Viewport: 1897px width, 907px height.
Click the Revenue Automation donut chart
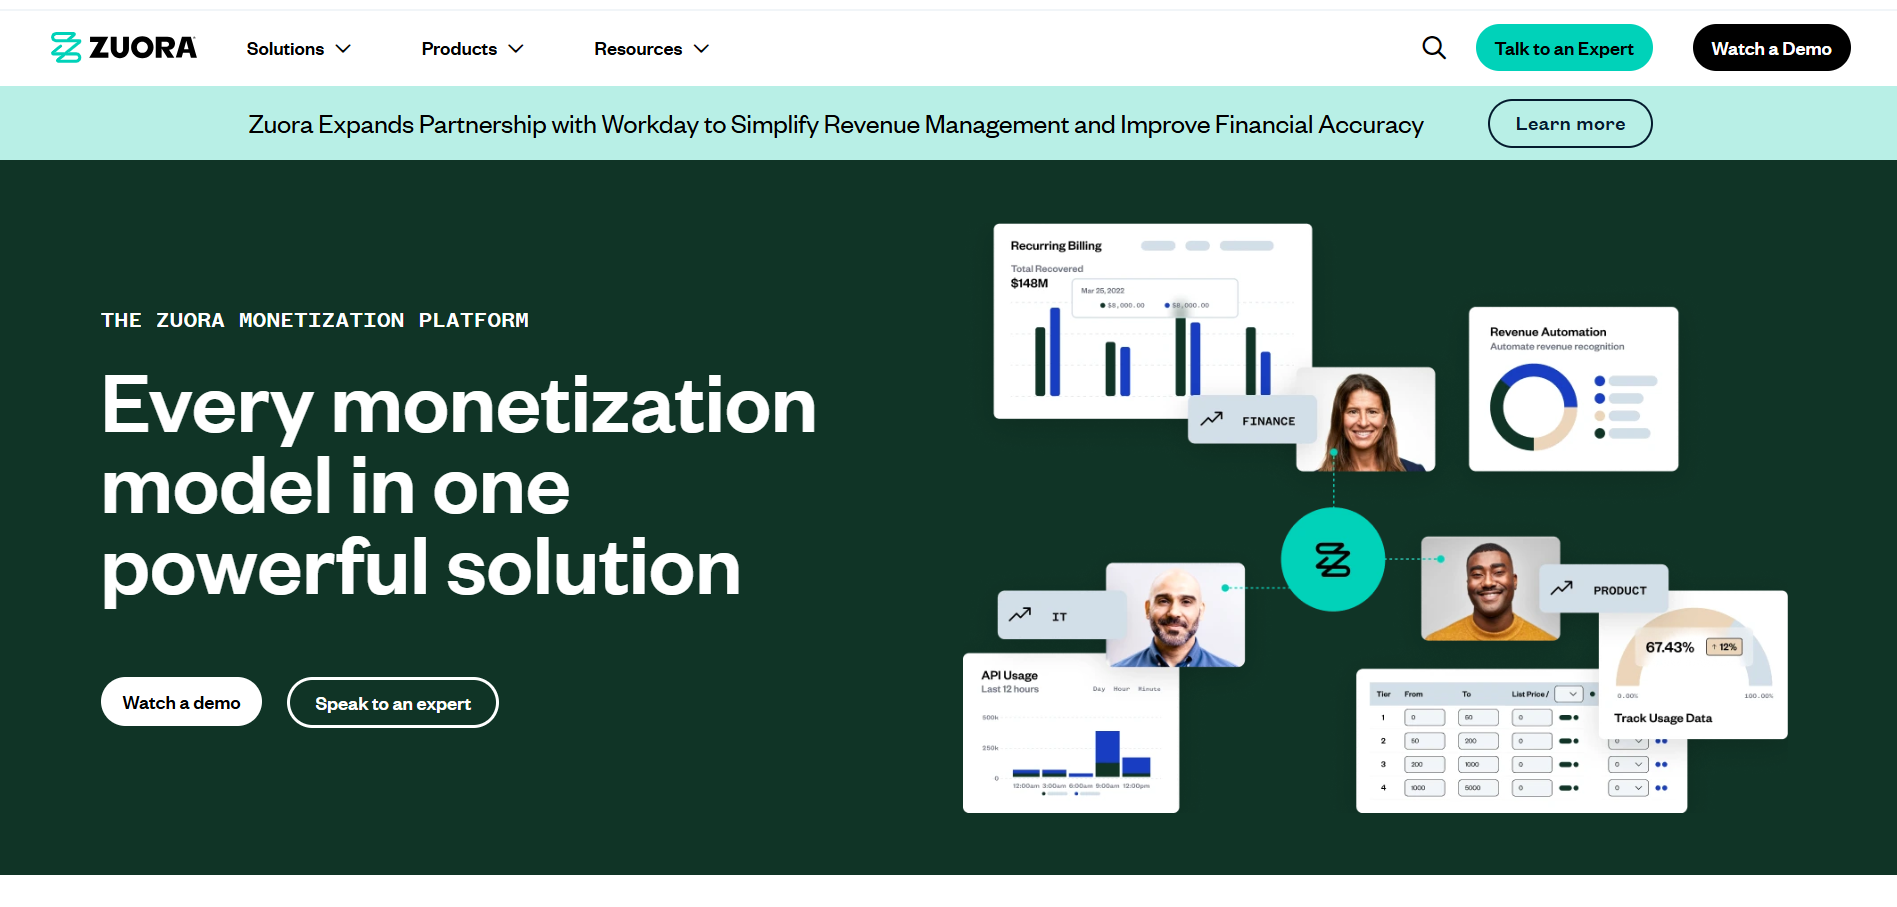pos(1532,407)
